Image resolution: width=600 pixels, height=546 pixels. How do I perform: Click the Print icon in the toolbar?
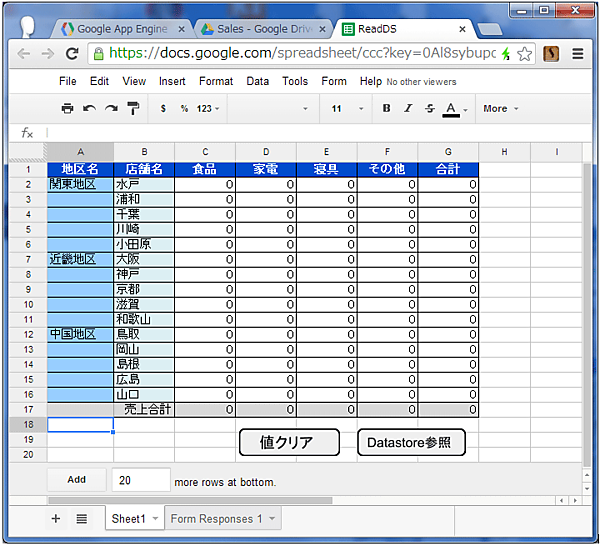click(67, 108)
